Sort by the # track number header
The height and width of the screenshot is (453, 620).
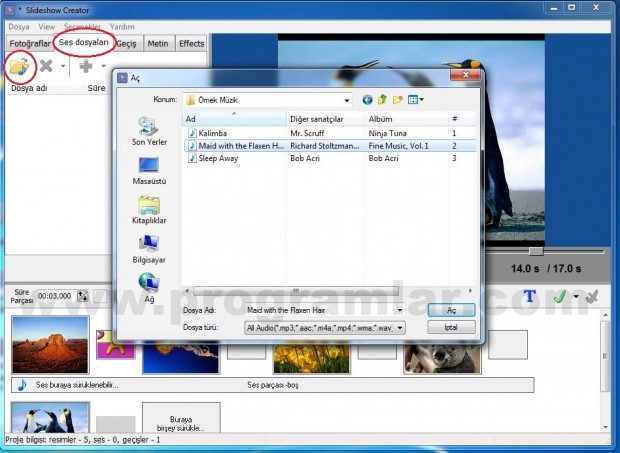pos(462,119)
